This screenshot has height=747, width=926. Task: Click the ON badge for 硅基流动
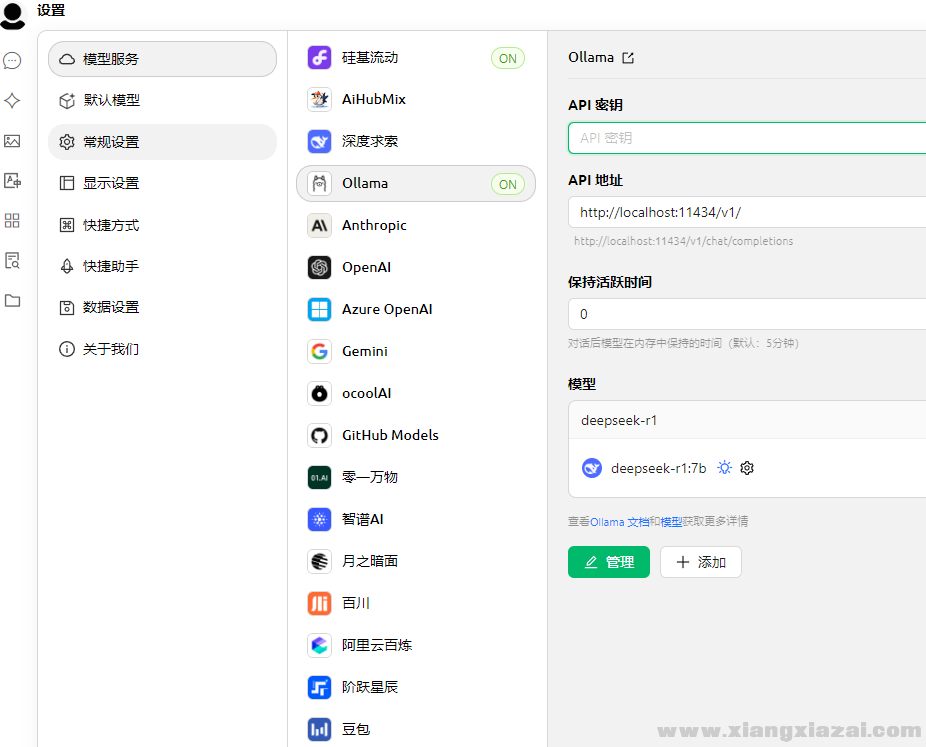point(508,58)
